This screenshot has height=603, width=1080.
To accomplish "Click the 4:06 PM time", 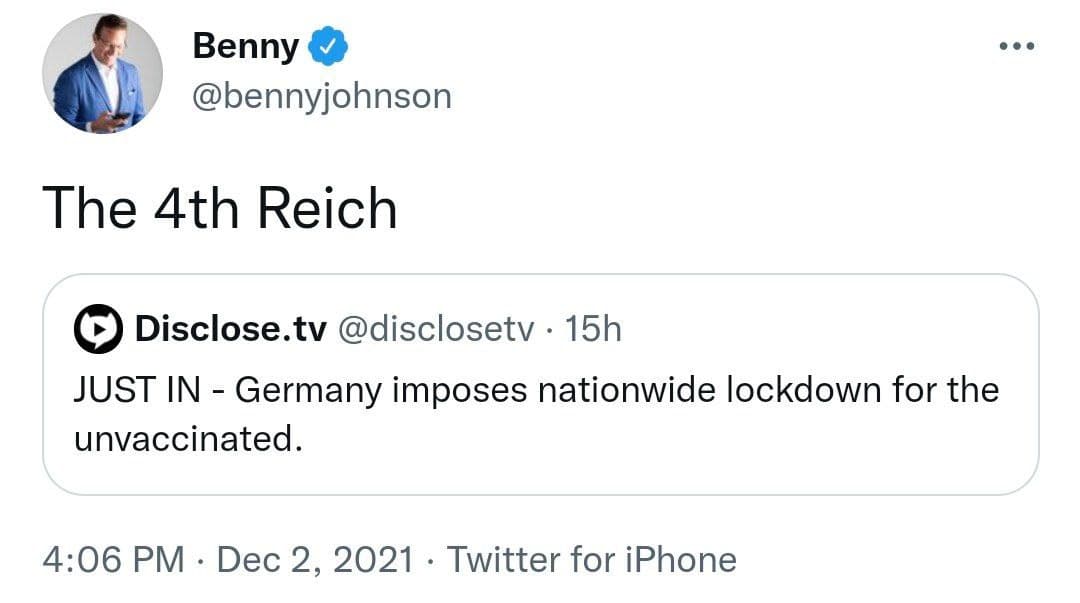I will click(x=113, y=560).
